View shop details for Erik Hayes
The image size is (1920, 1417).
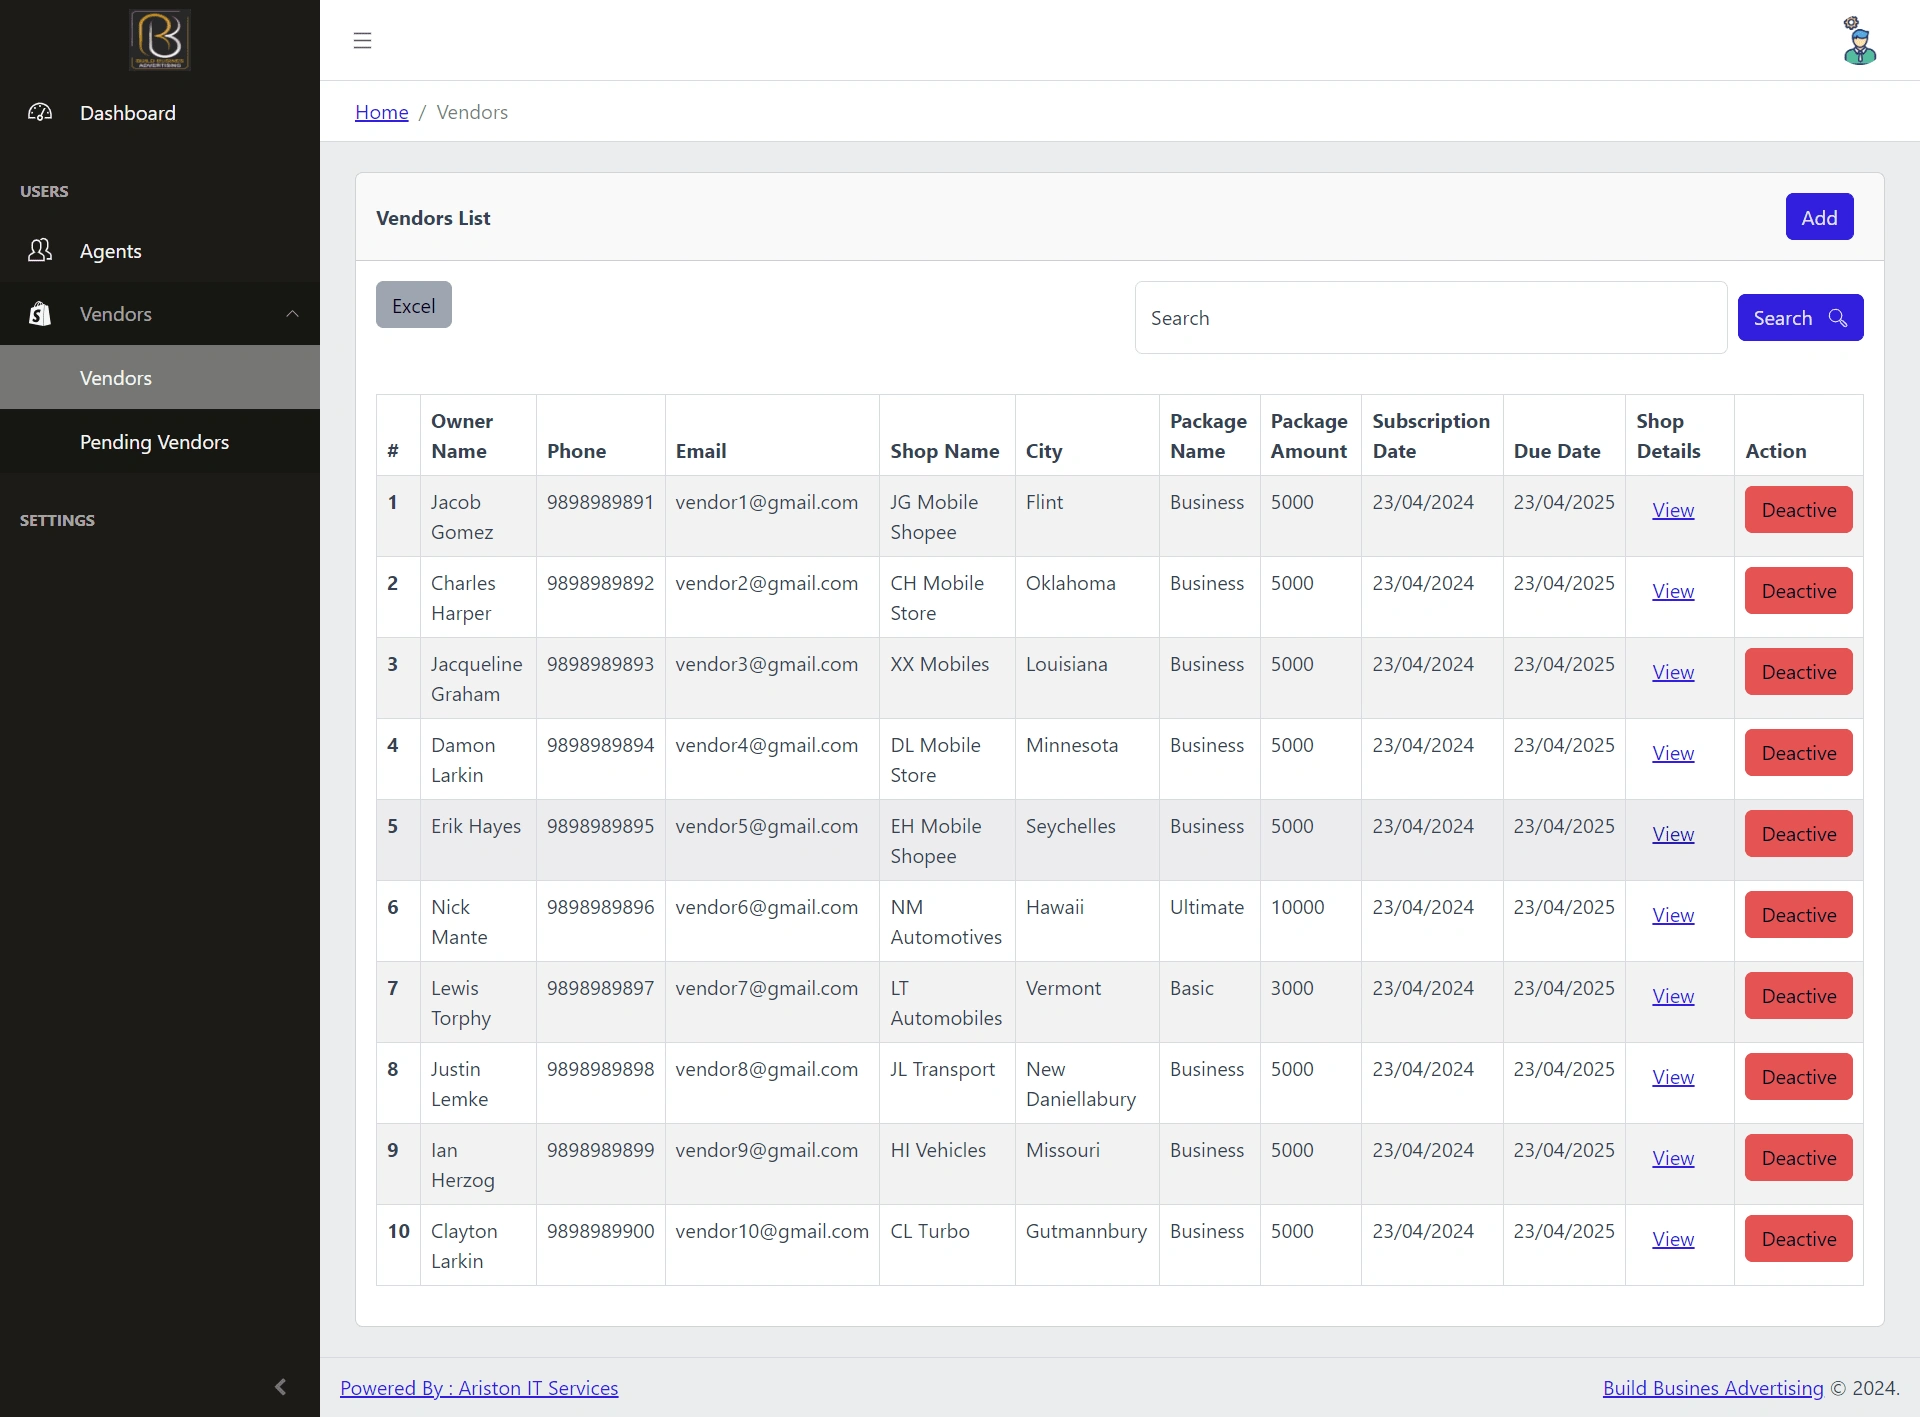click(x=1672, y=834)
